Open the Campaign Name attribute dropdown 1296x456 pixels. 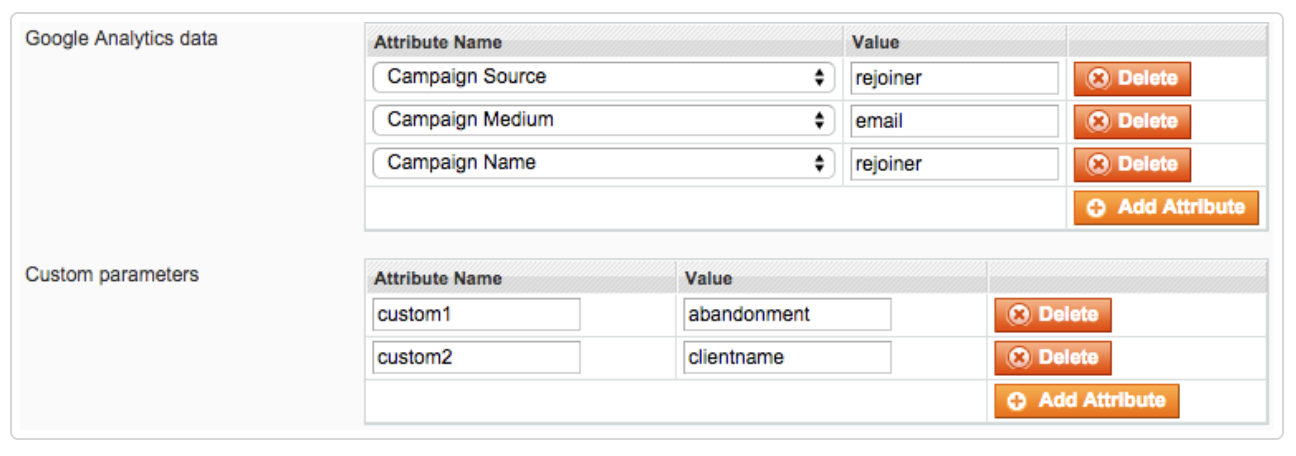603,163
